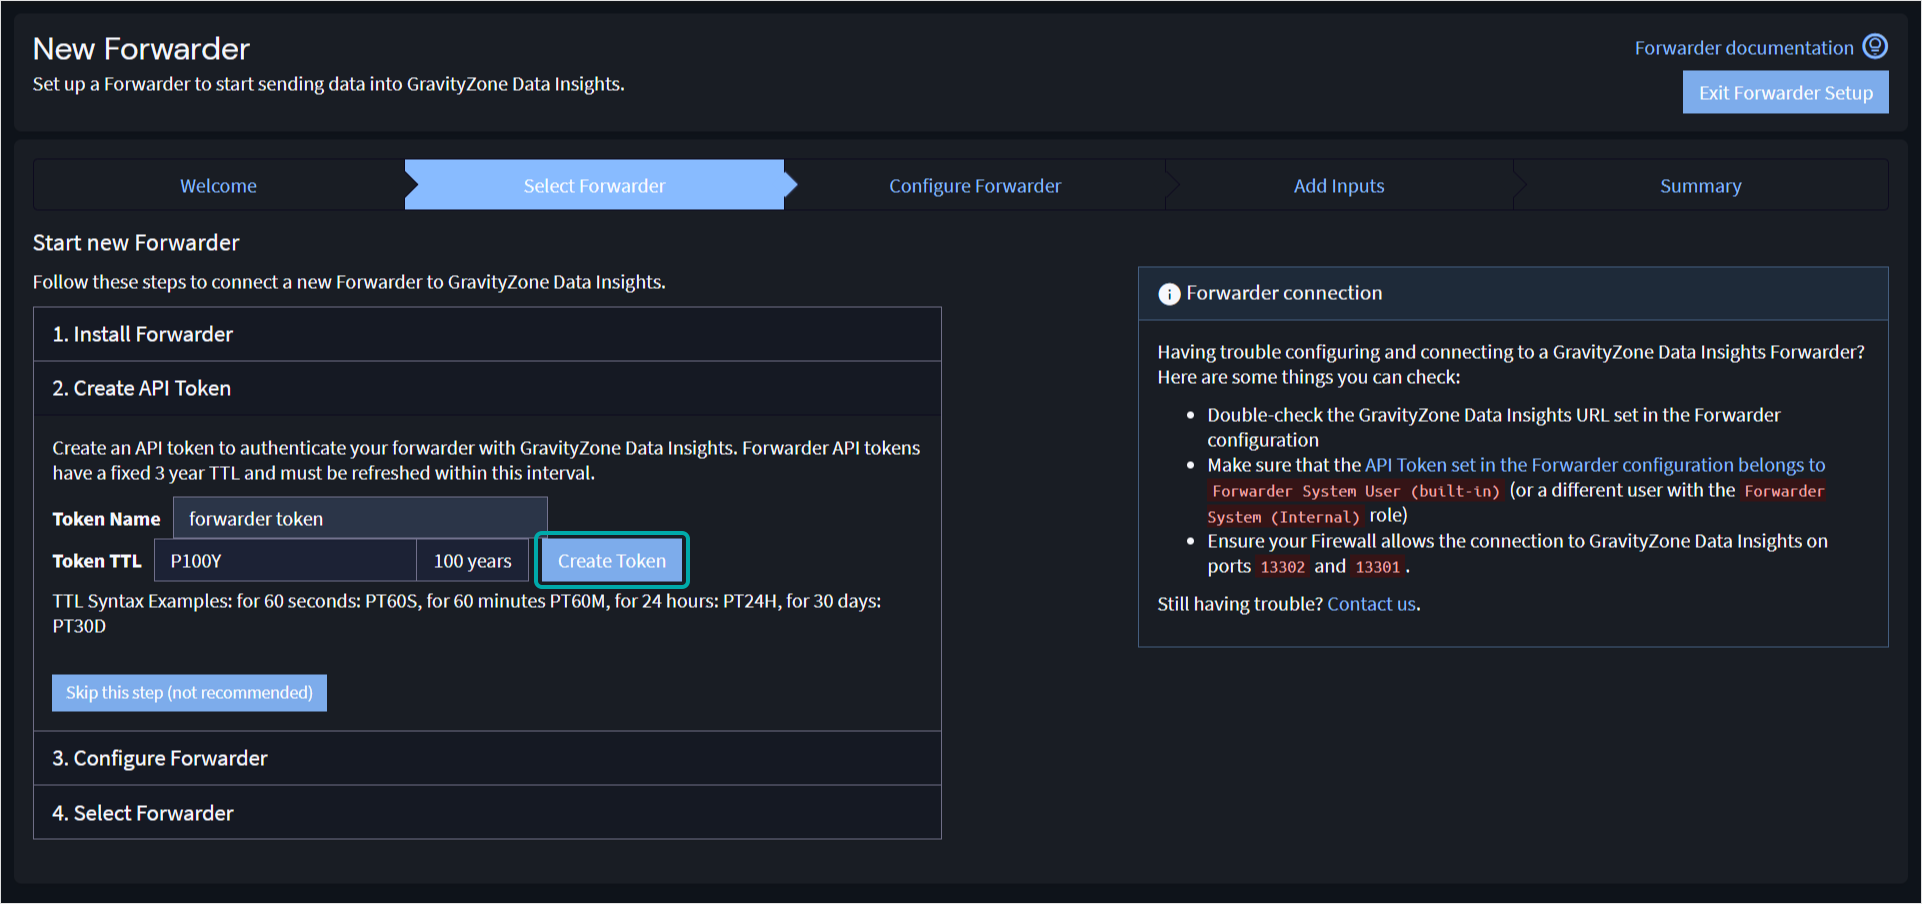The image size is (1922, 904).
Task: Open the Configure Forwarder wizard step
Action: pos(974,185)
